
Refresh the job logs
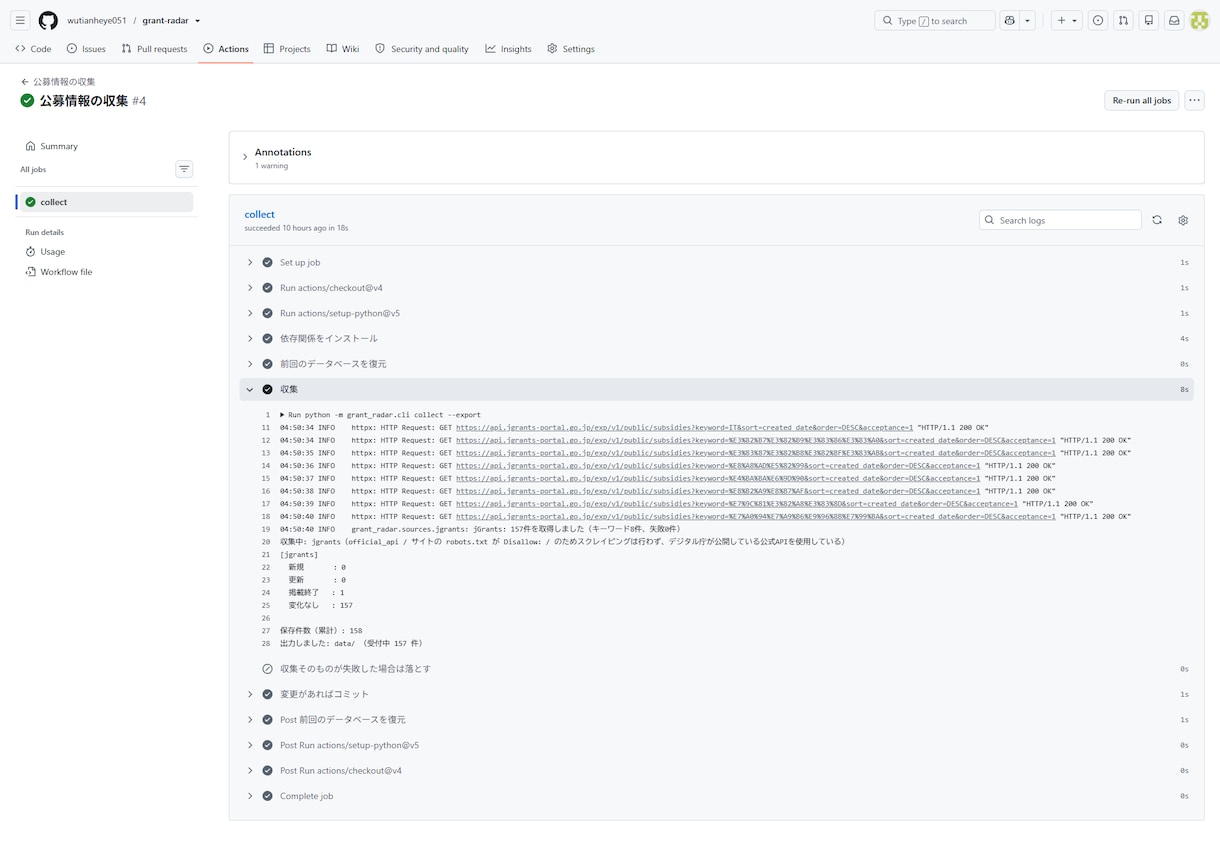1157,220
